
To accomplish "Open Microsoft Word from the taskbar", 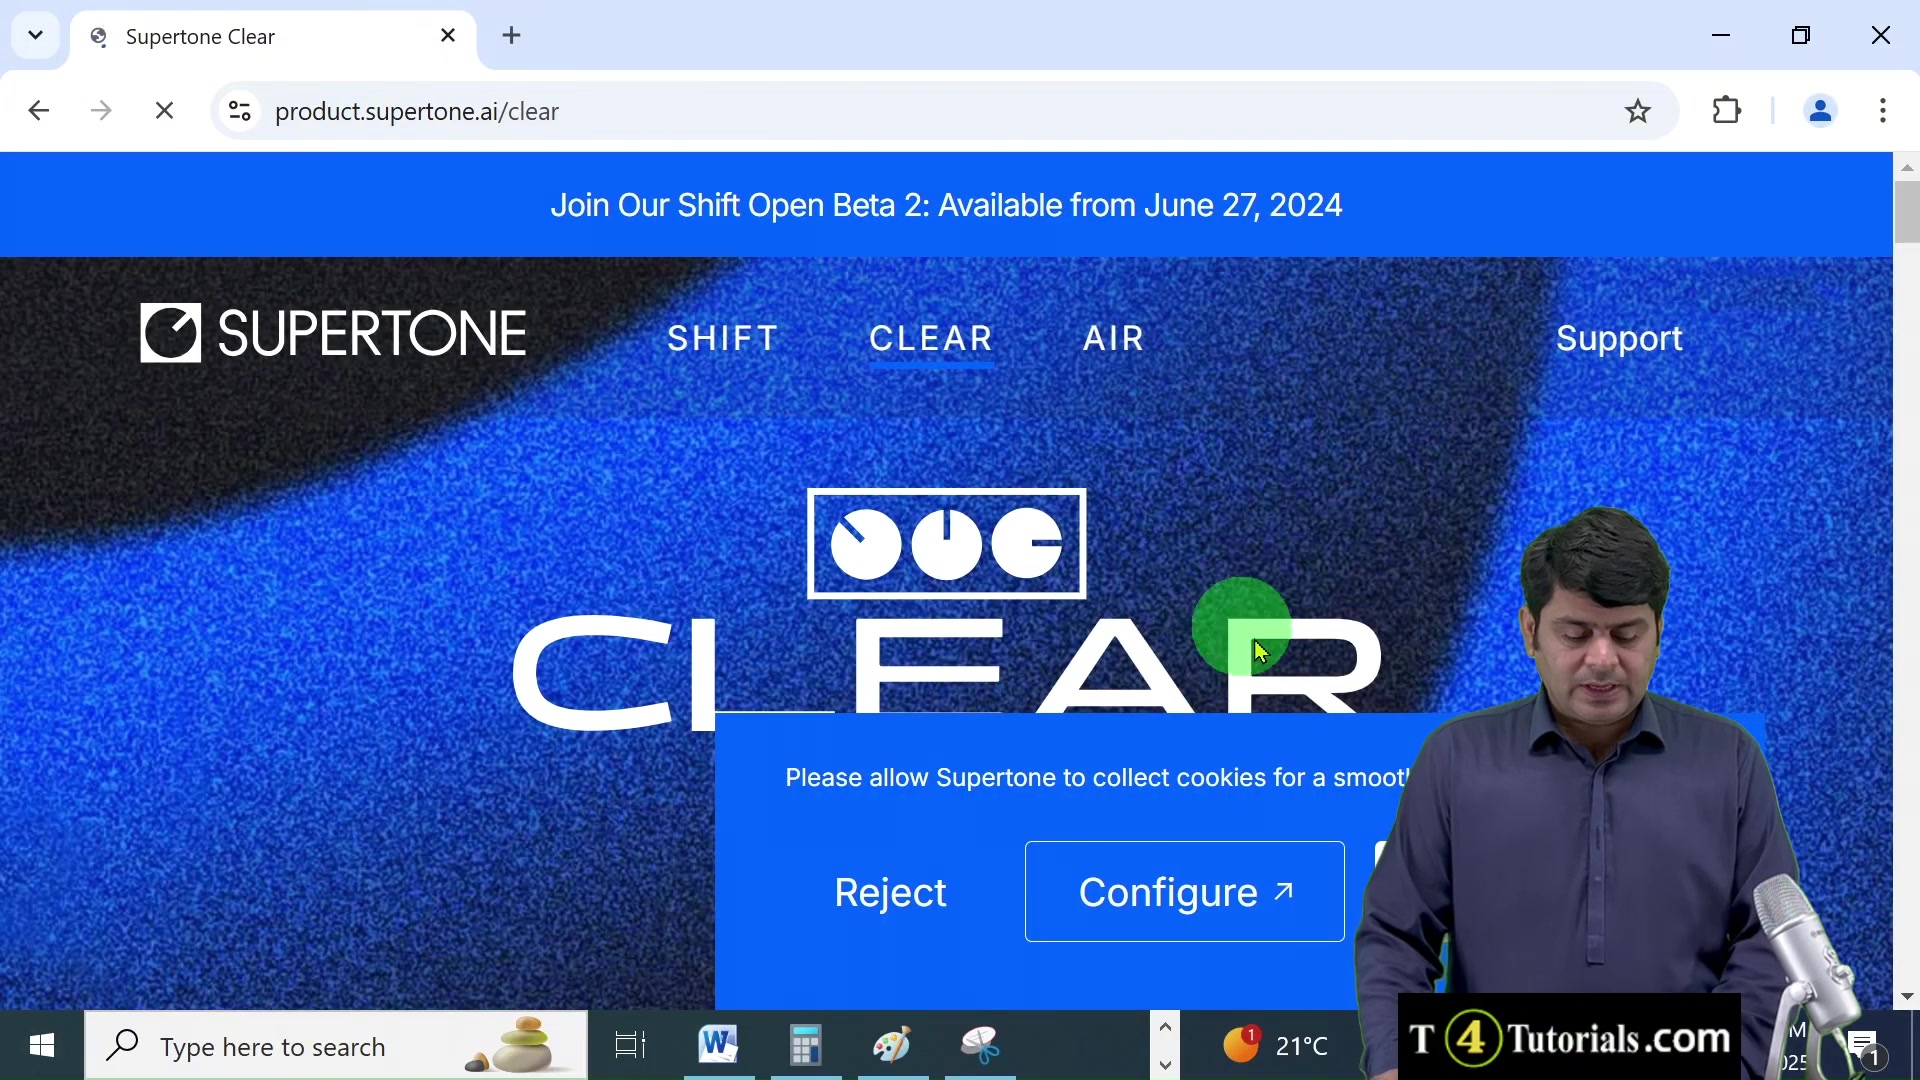I will [719, 1045].
